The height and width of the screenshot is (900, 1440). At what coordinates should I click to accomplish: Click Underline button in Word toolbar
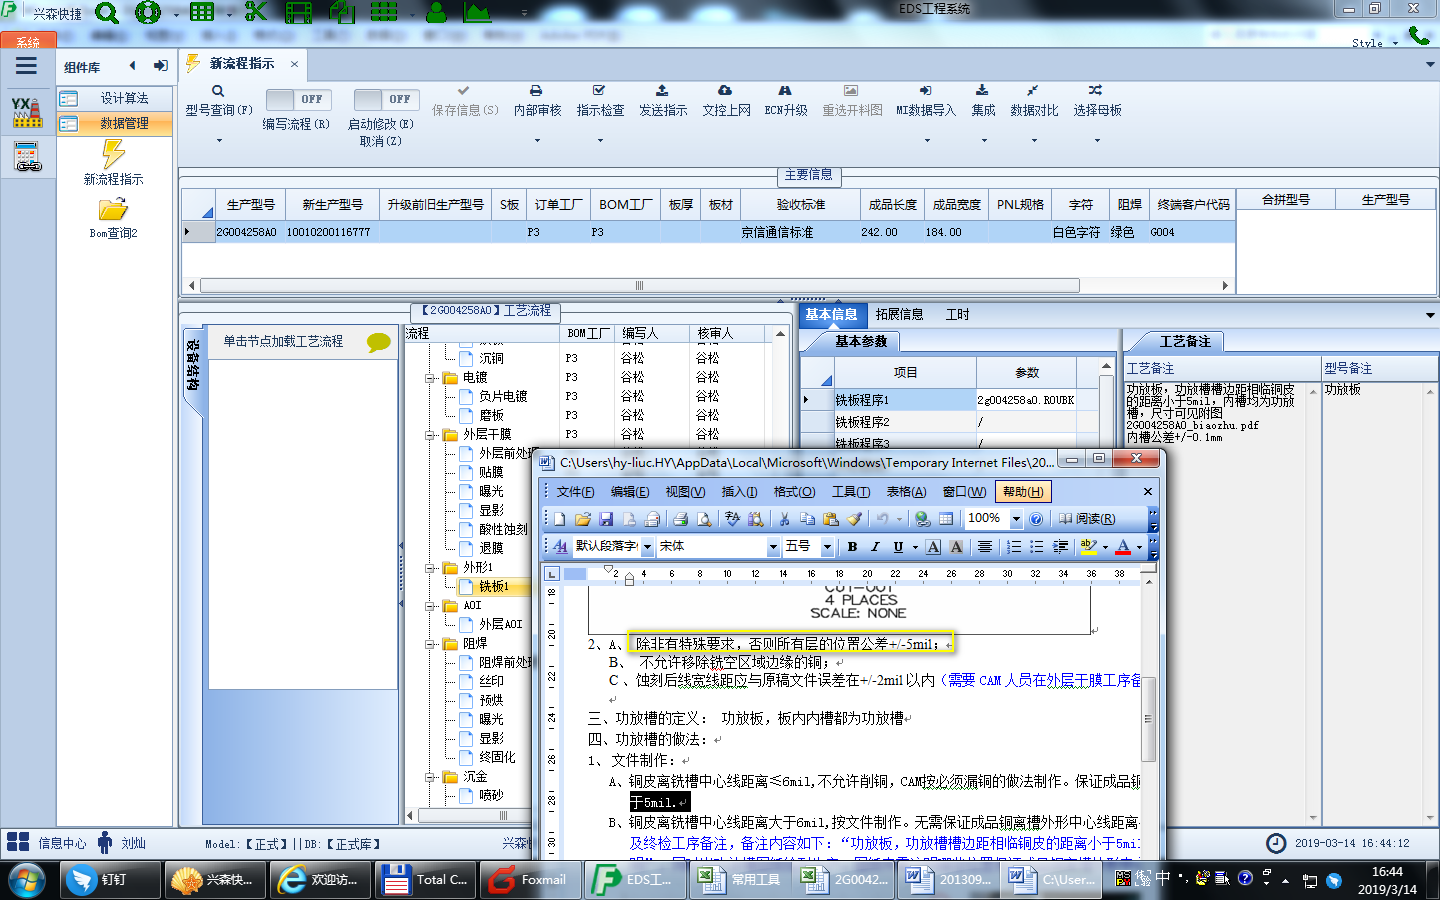[898, 547]
